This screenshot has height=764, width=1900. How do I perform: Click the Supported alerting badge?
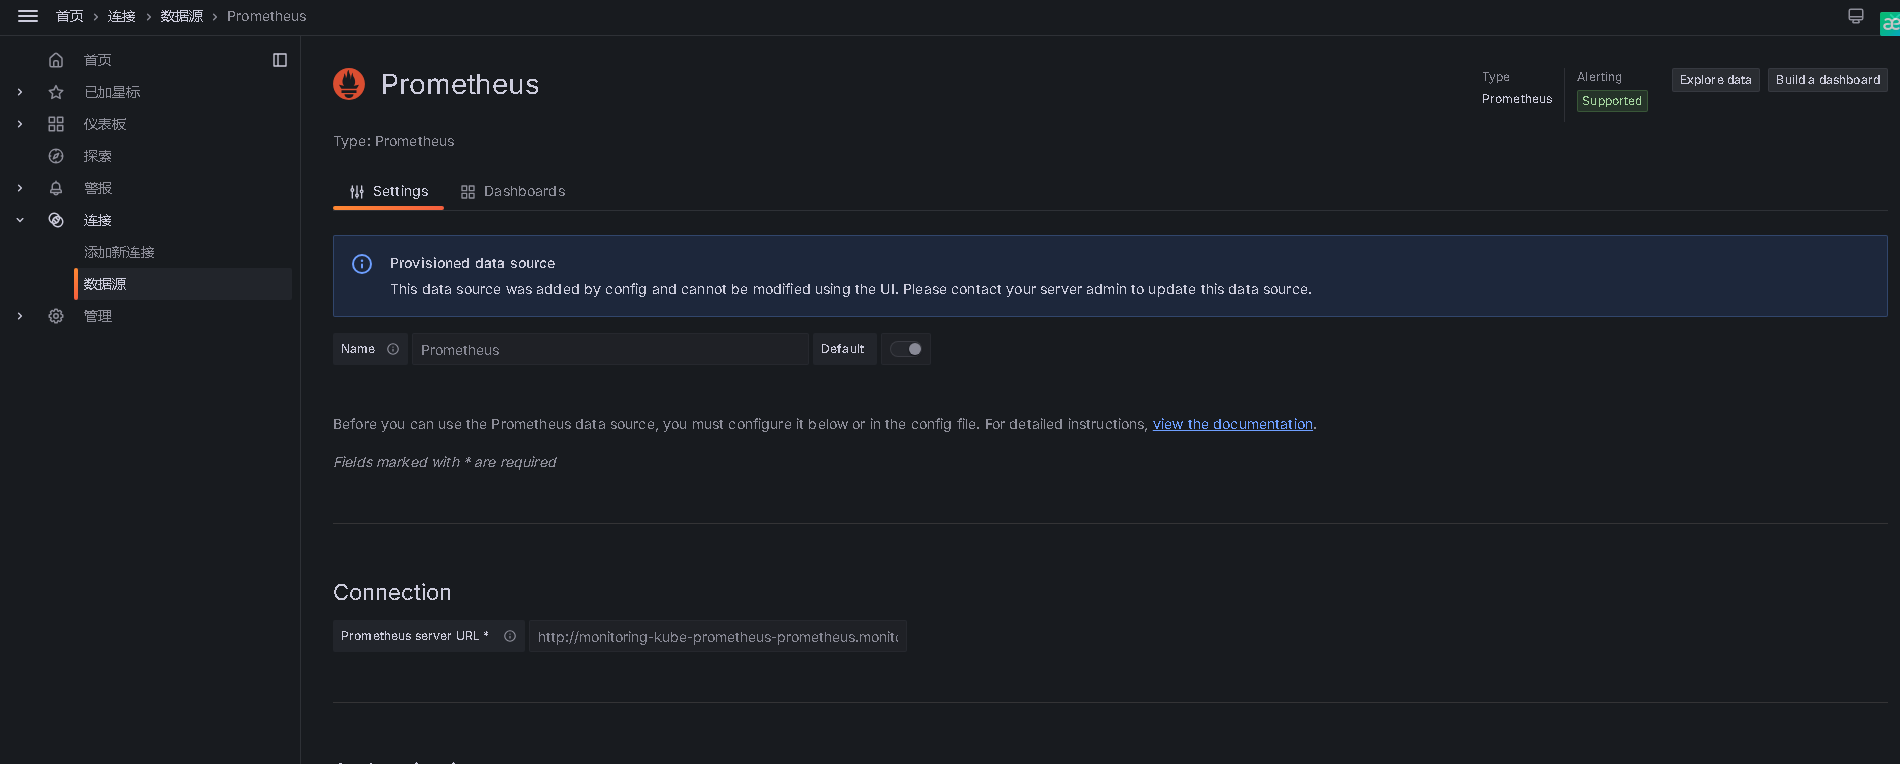pyautogui.click(x=1612, y=101)
